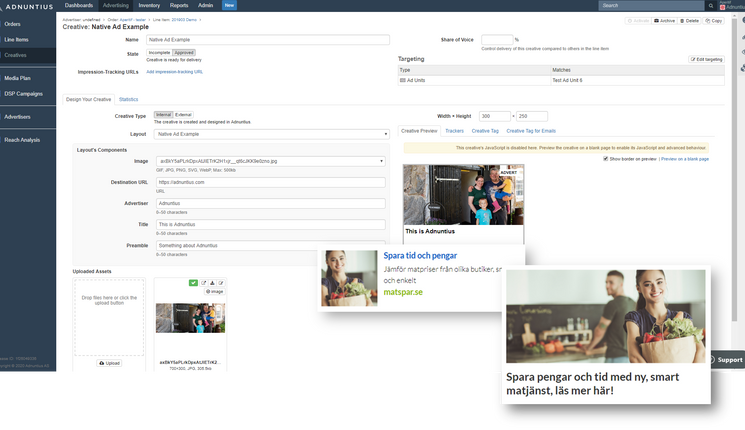Click the Destination URL field

click(270, 182)
